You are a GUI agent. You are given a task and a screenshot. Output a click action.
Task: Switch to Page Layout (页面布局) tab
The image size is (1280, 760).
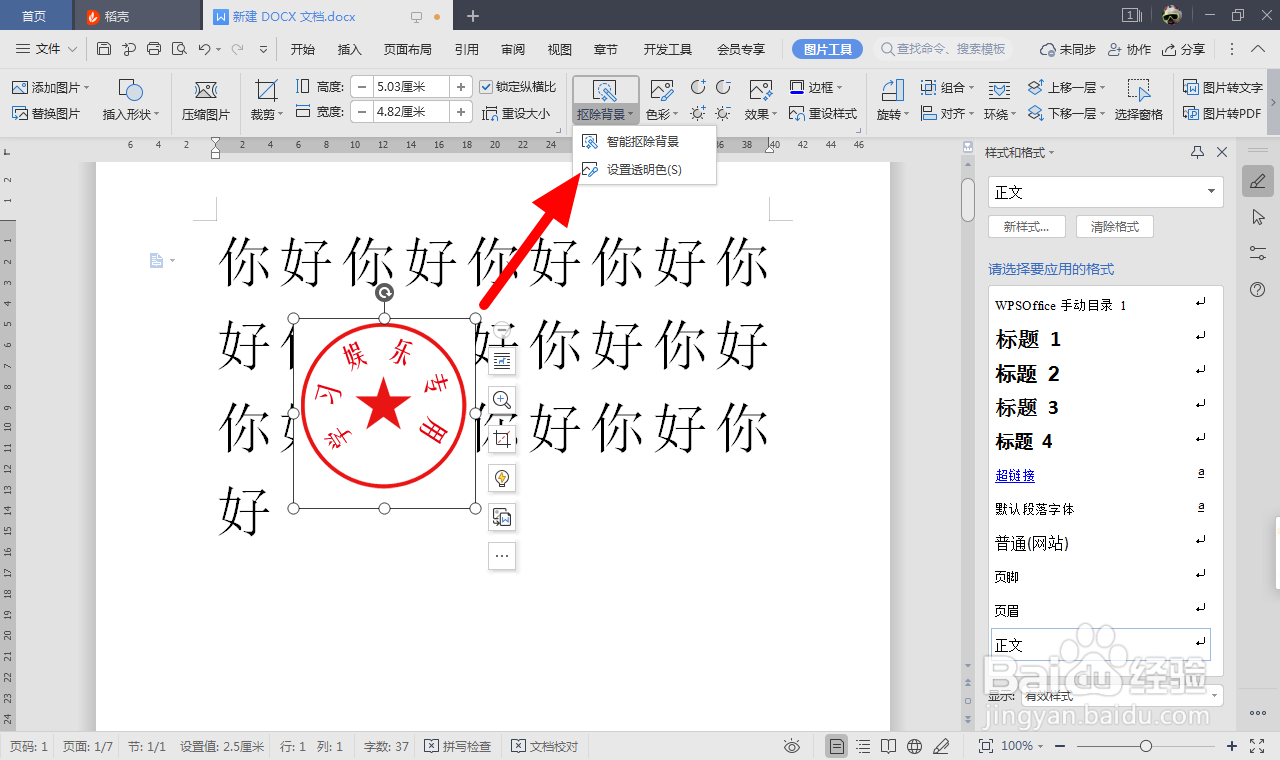click(x=408, y=49)
